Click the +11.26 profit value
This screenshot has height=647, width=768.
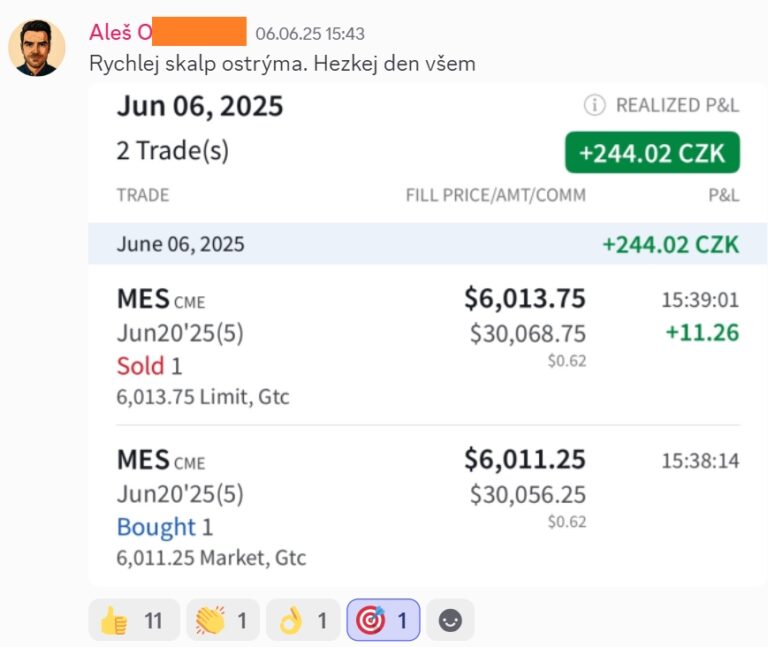pyautogui.click(x=702, y=333)
